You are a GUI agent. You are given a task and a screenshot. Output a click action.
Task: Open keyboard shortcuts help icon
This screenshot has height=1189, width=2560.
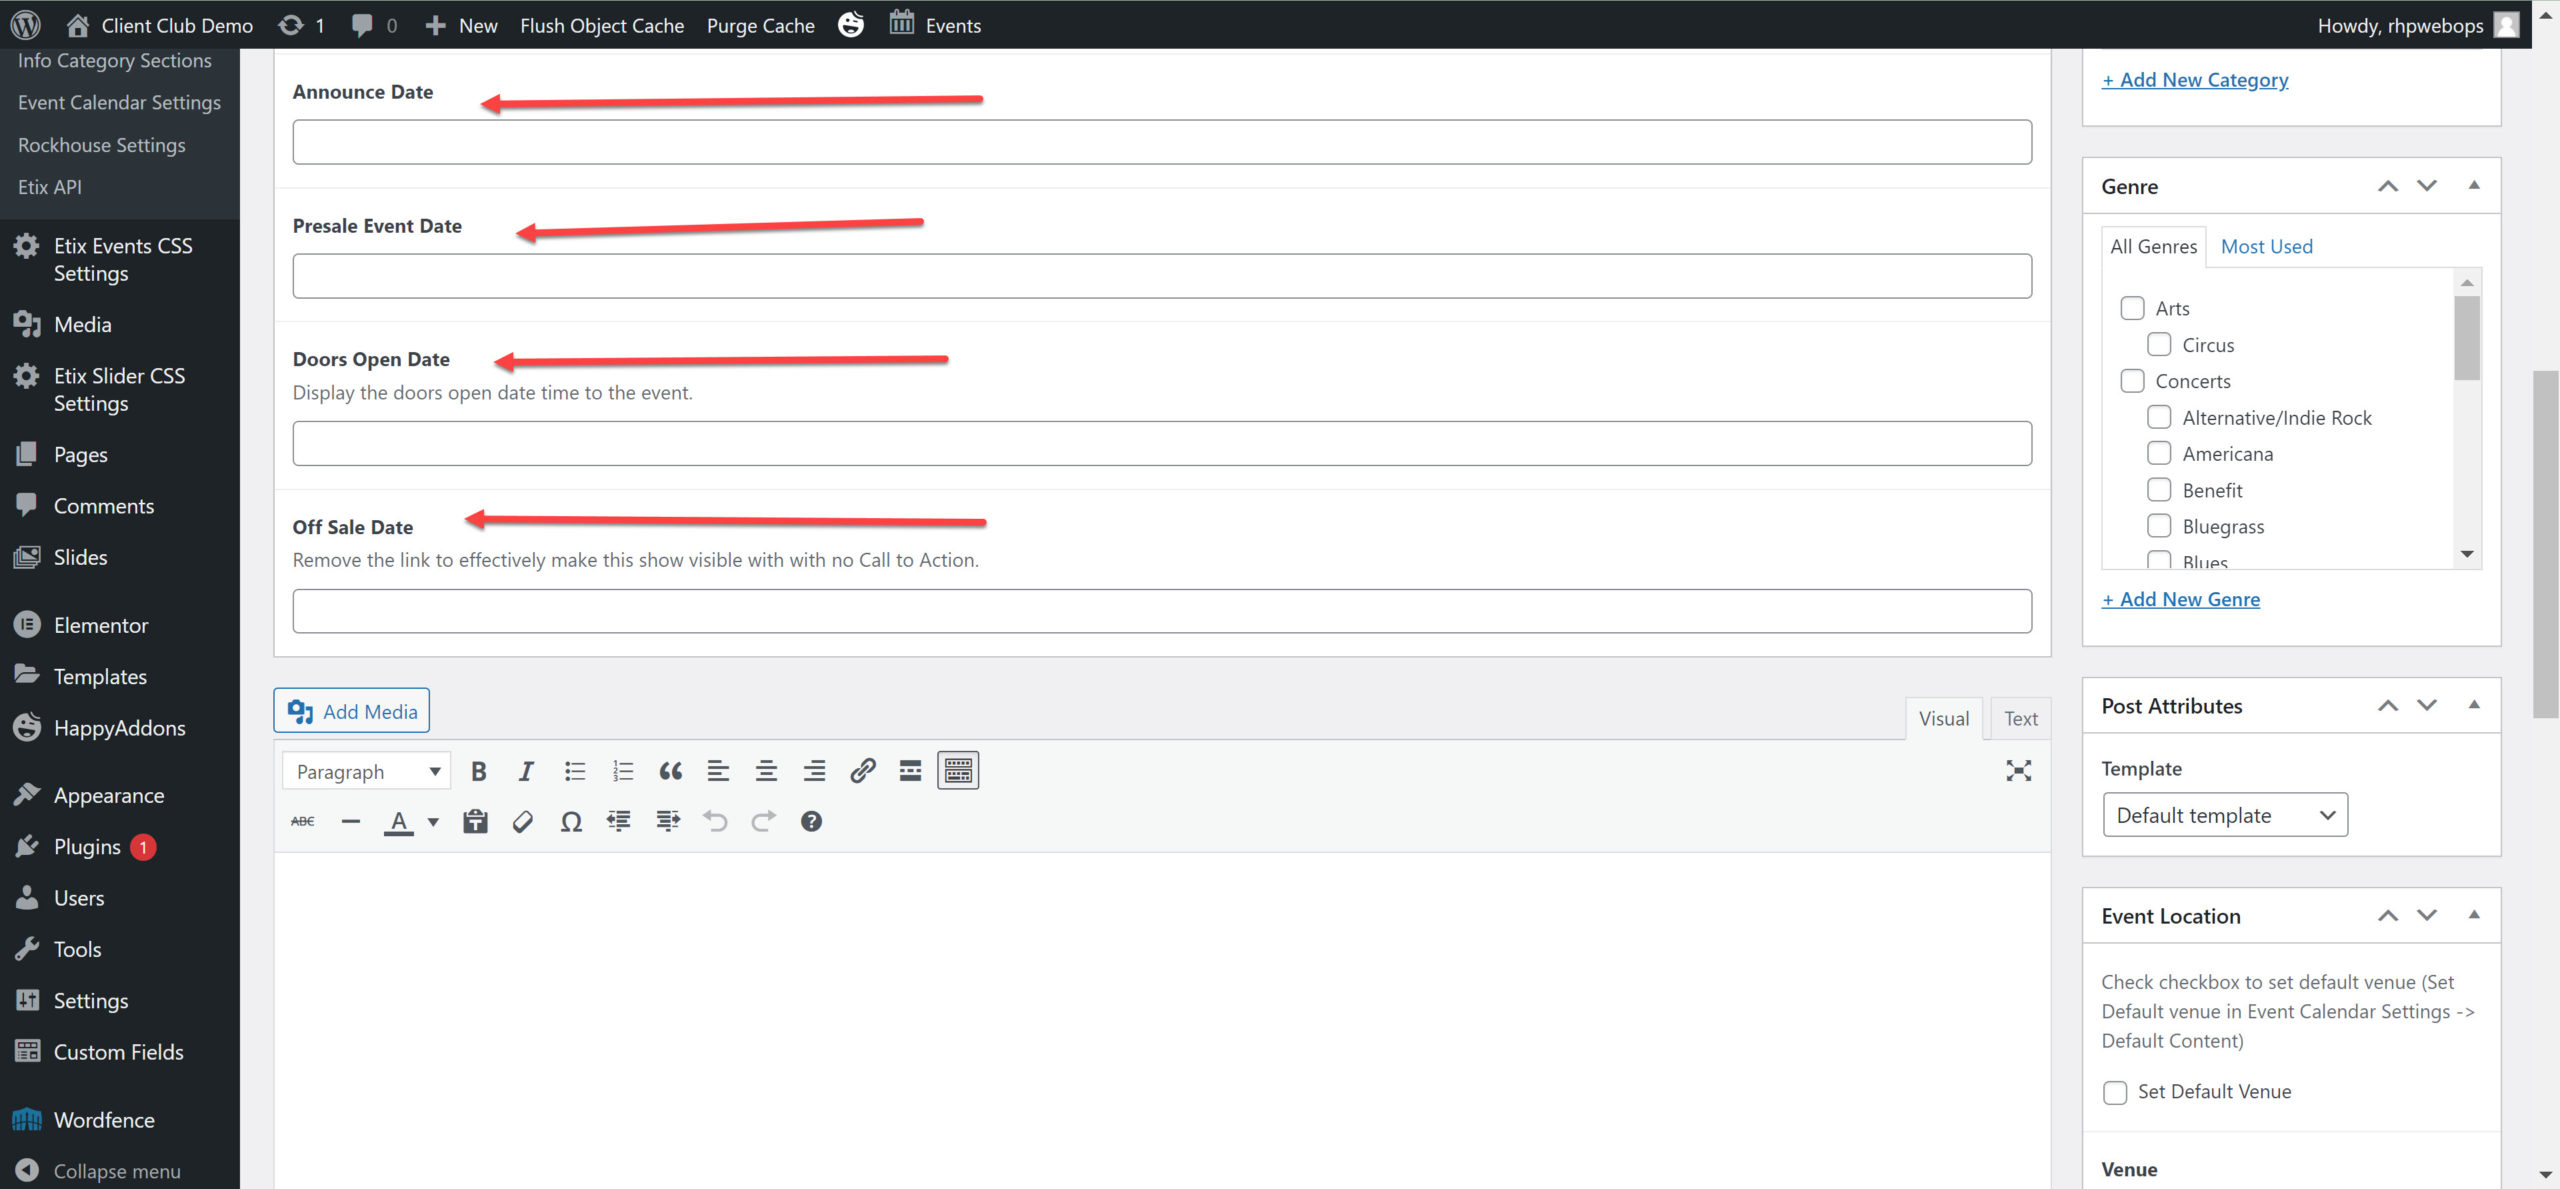pos(811,822)
